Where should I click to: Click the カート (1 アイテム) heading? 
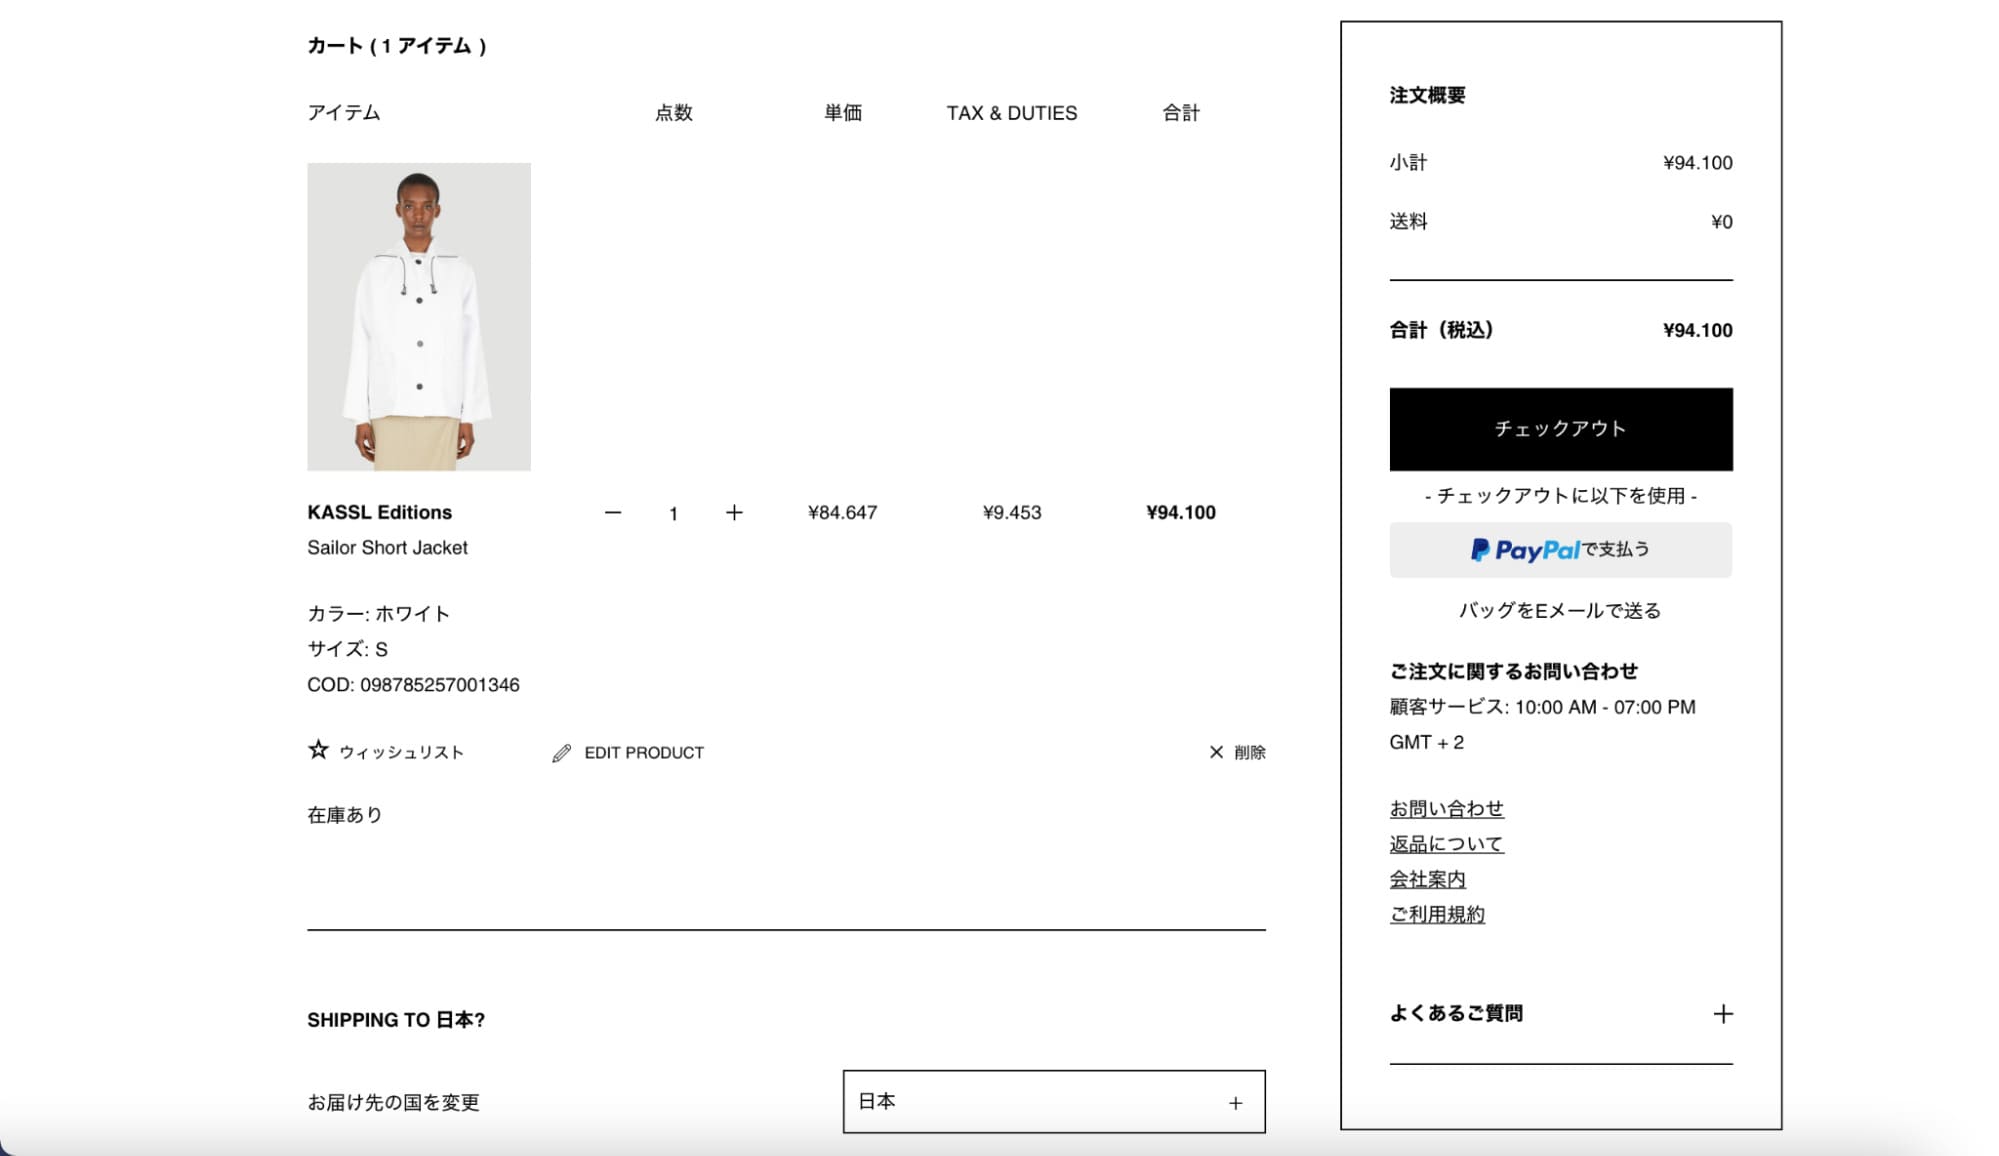tap(397, 46)
